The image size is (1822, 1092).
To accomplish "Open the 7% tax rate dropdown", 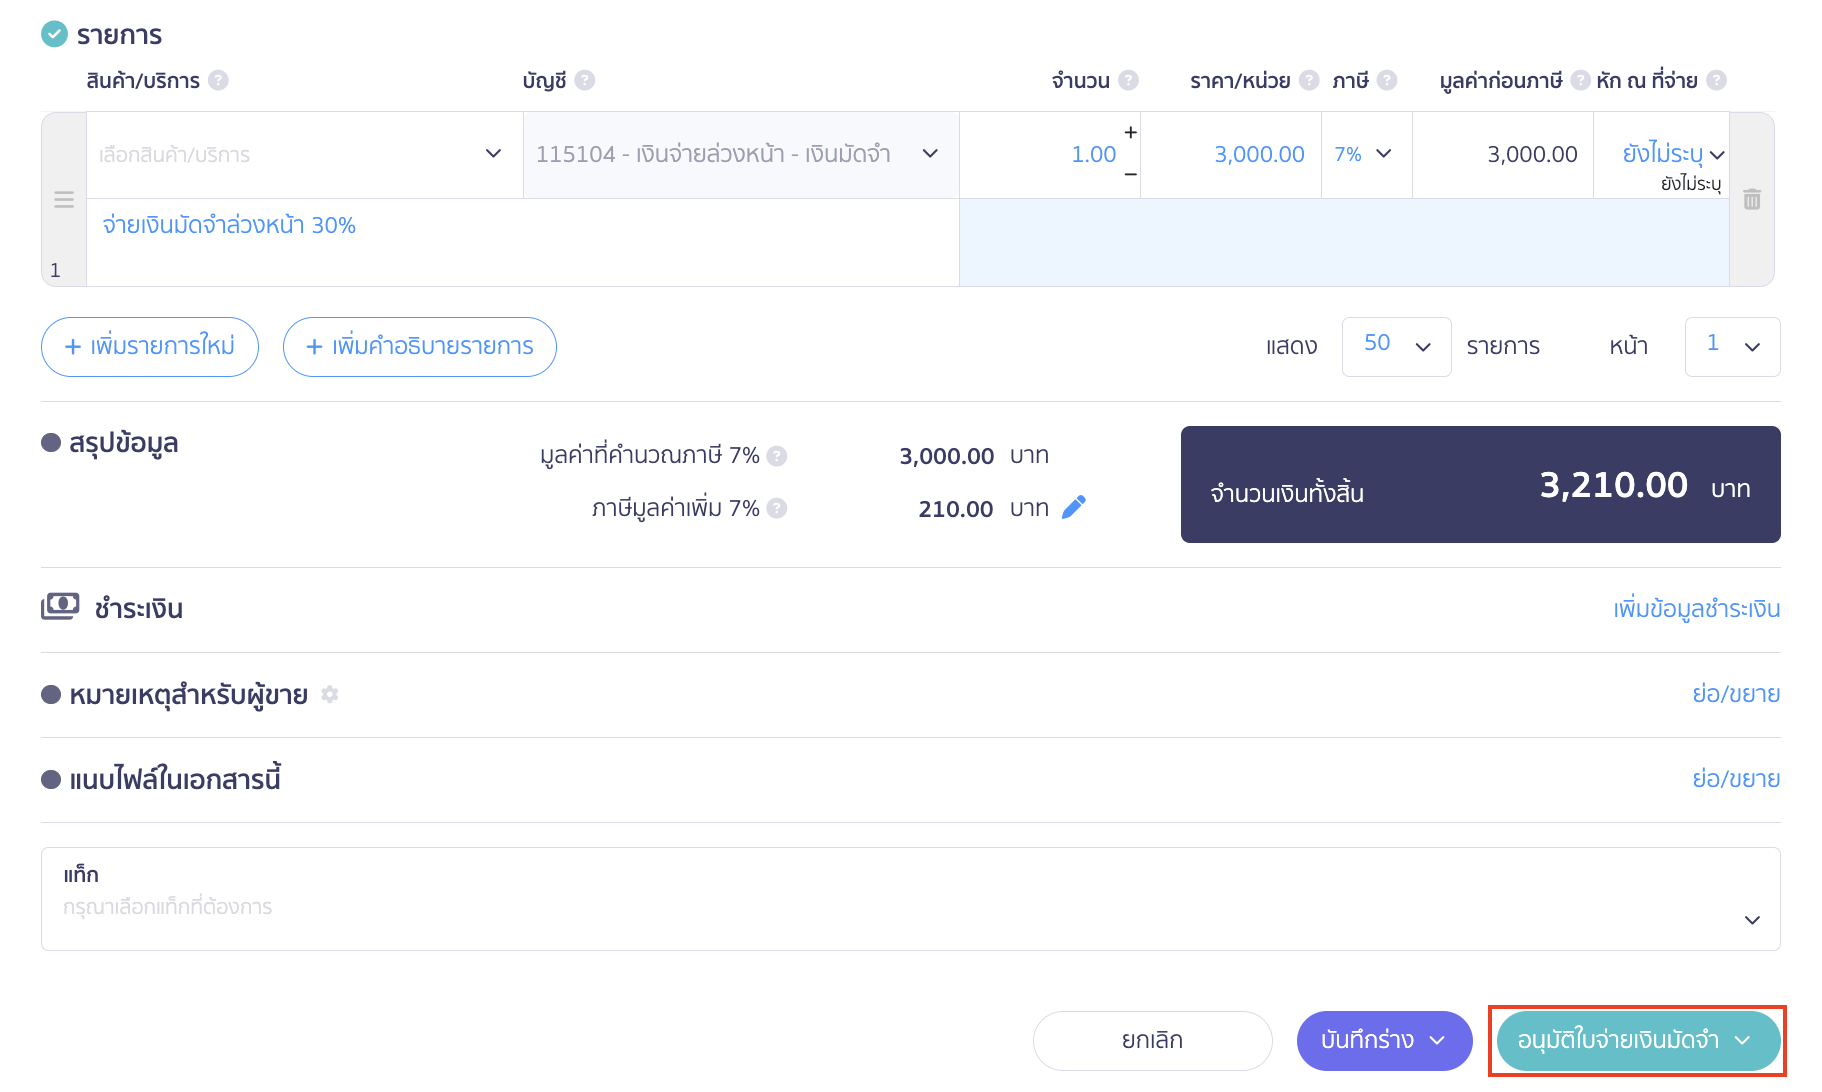I will pos(1365,154).
